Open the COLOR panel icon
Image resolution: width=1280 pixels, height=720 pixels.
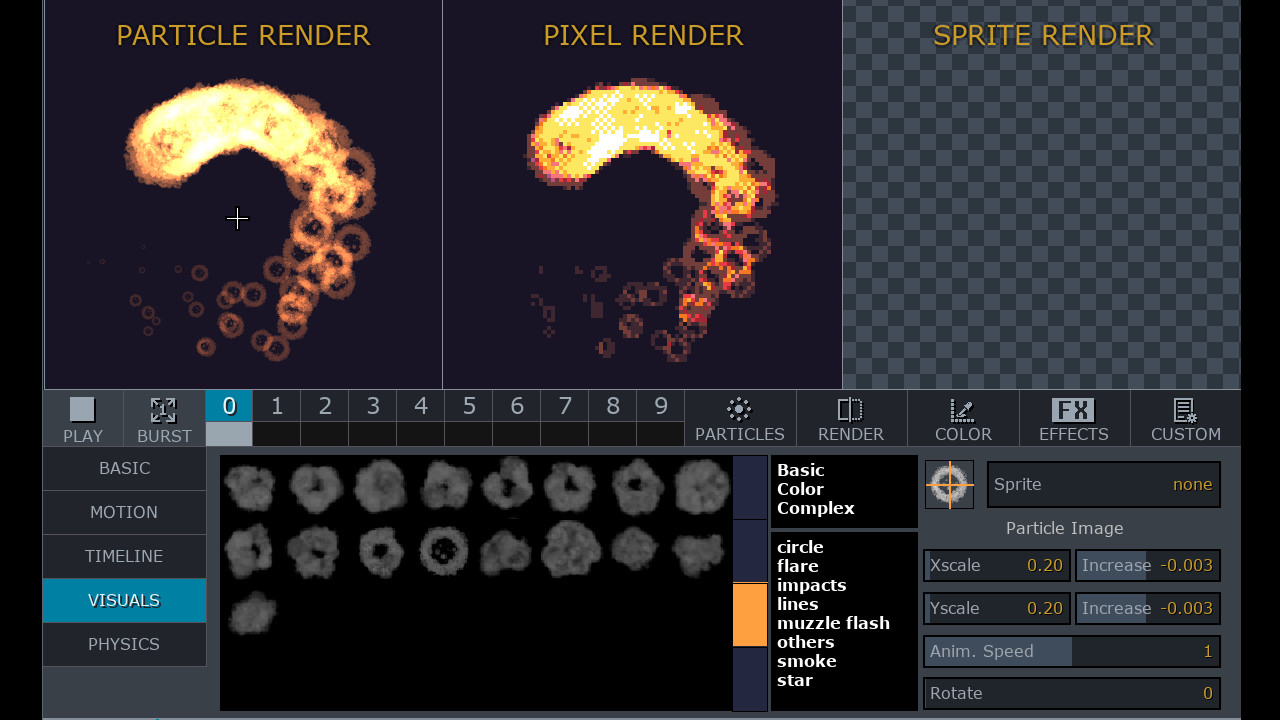pyautogui.click(x=962, y=408)
